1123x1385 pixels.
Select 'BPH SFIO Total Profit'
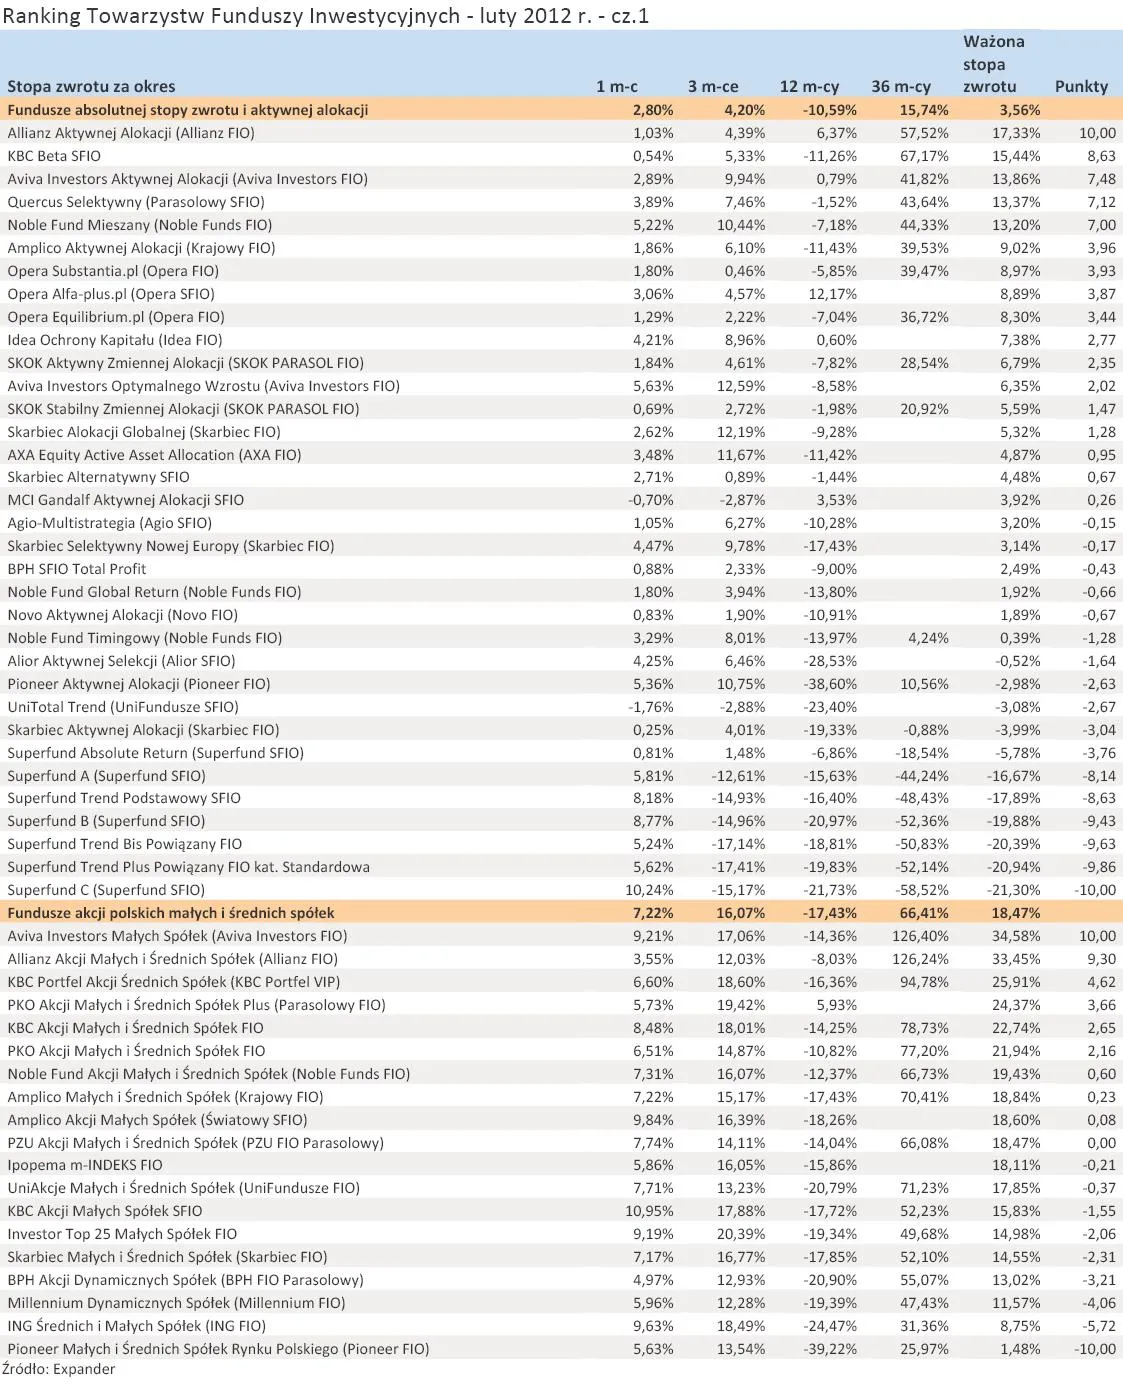point(77,569)
